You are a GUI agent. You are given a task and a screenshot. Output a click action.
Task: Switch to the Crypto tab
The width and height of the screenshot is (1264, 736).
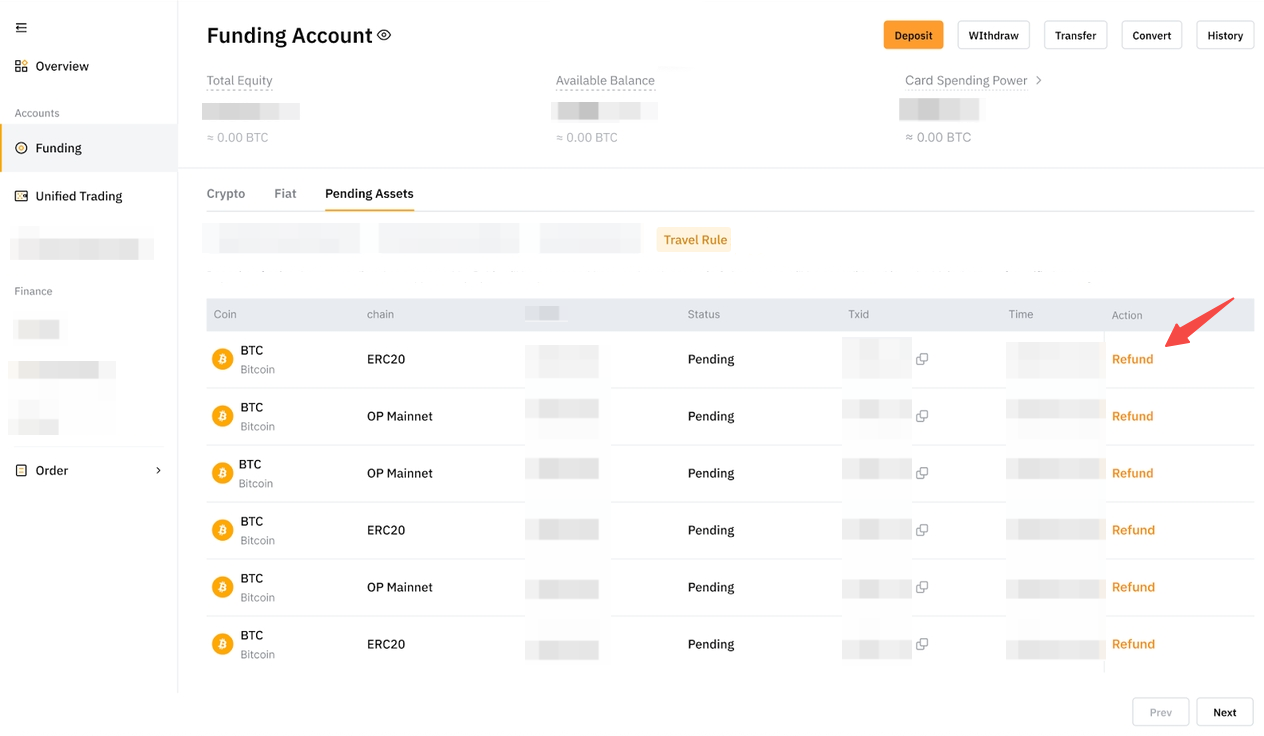(x=226, y=194)
